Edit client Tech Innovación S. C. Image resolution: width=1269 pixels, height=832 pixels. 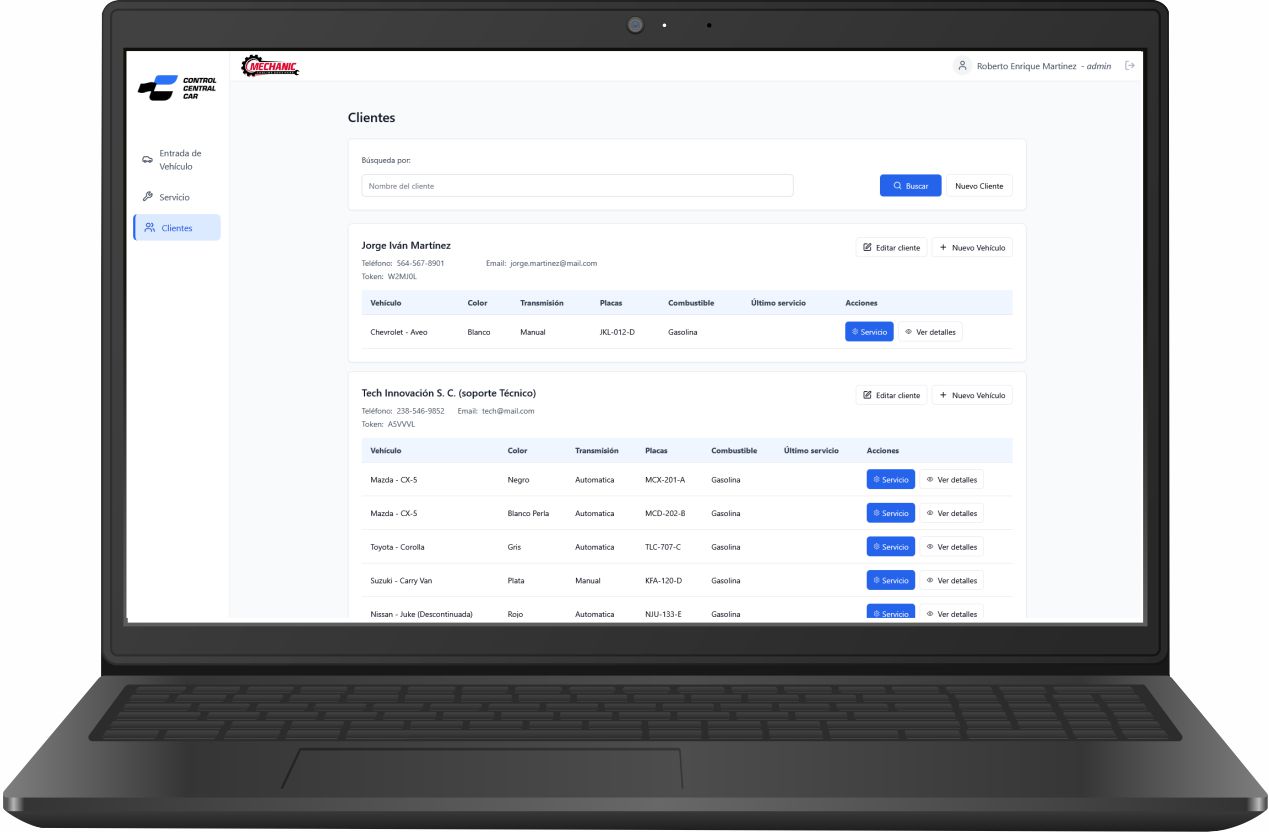tap(891, 395)
